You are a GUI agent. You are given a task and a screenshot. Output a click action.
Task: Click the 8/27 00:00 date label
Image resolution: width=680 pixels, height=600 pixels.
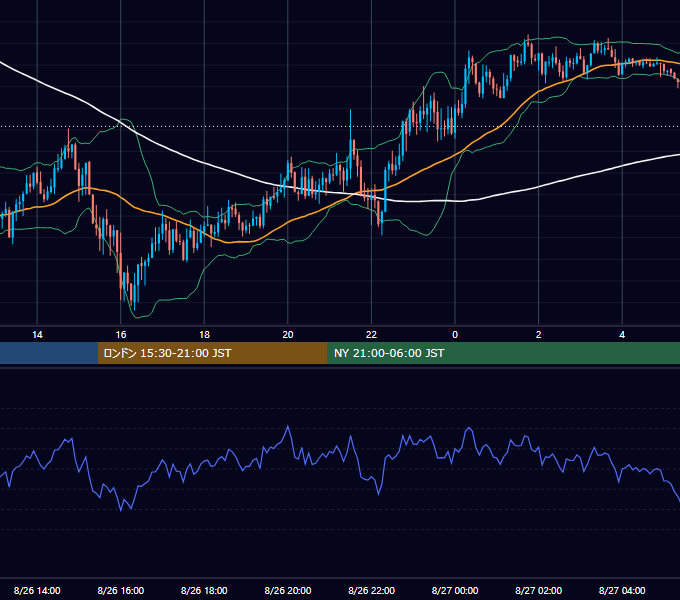point(455,590)
